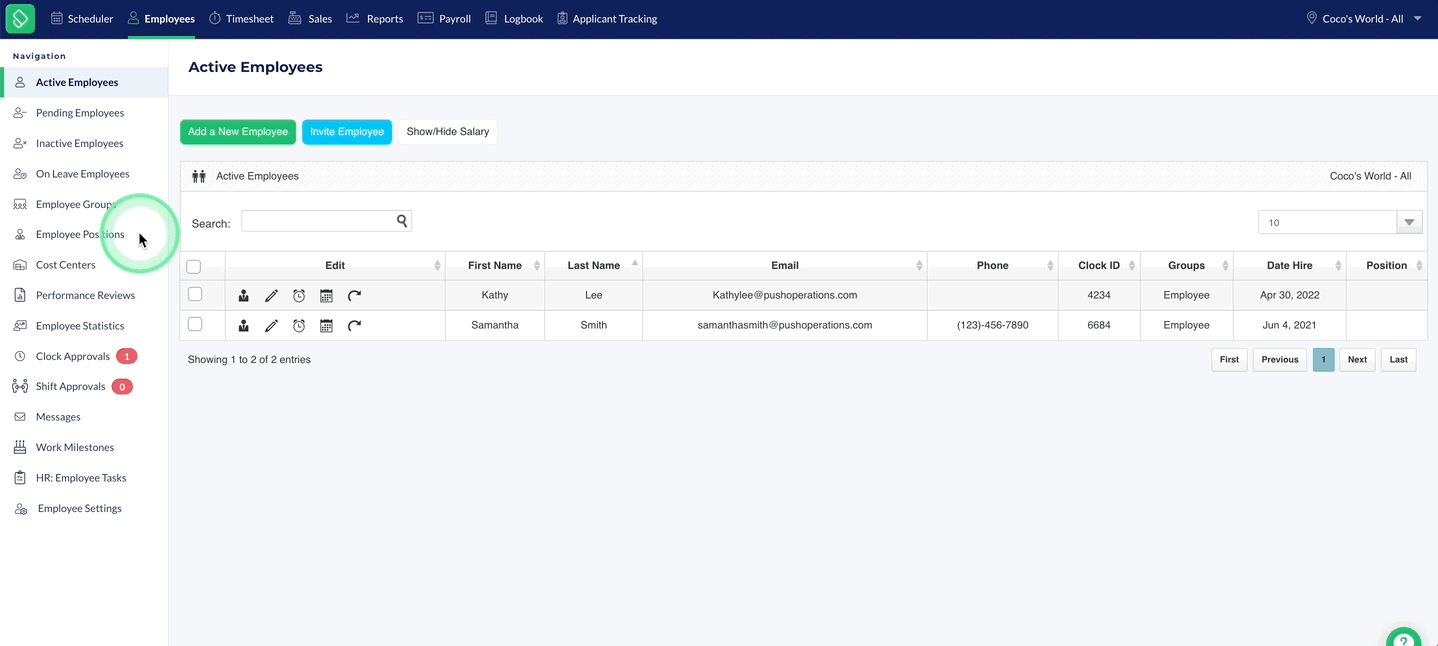Check the checkbox for Samantha Smith

195,324
